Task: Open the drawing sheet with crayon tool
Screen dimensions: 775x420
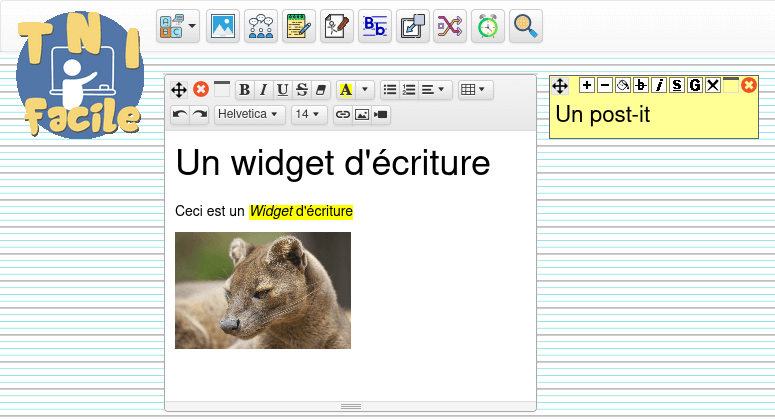Action: click(337, 26)
